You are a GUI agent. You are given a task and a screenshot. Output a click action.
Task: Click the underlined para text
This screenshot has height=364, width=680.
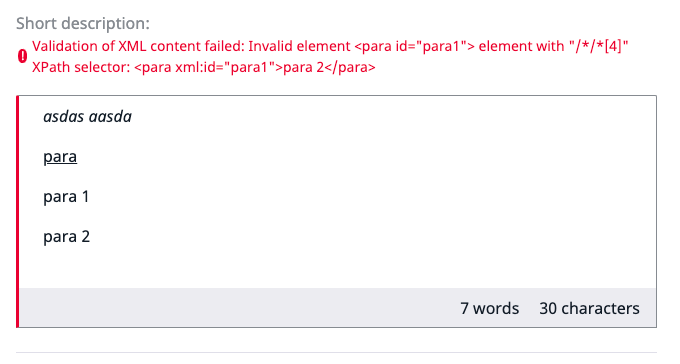pyautogui.click(x=60, y=157)
